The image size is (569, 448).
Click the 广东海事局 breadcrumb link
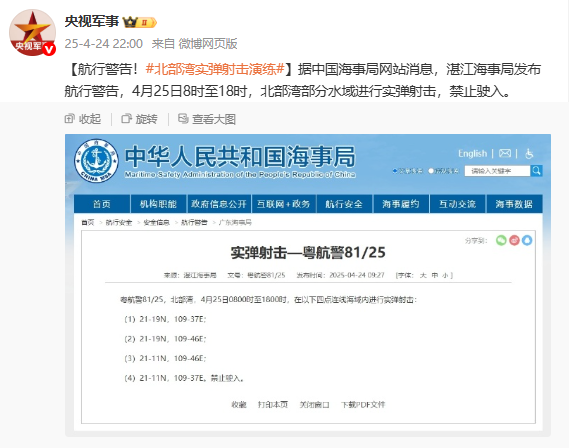[x=235, y=222]
